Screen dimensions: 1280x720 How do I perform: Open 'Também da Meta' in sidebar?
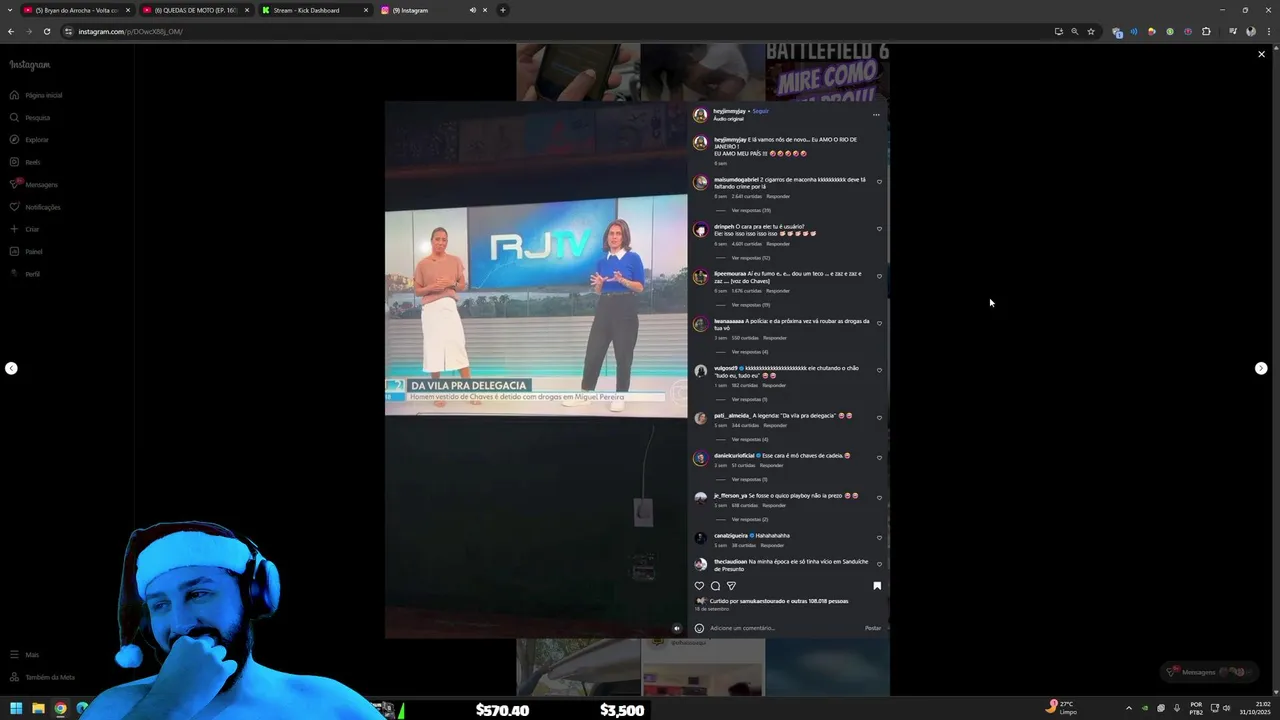click(42, 677)
